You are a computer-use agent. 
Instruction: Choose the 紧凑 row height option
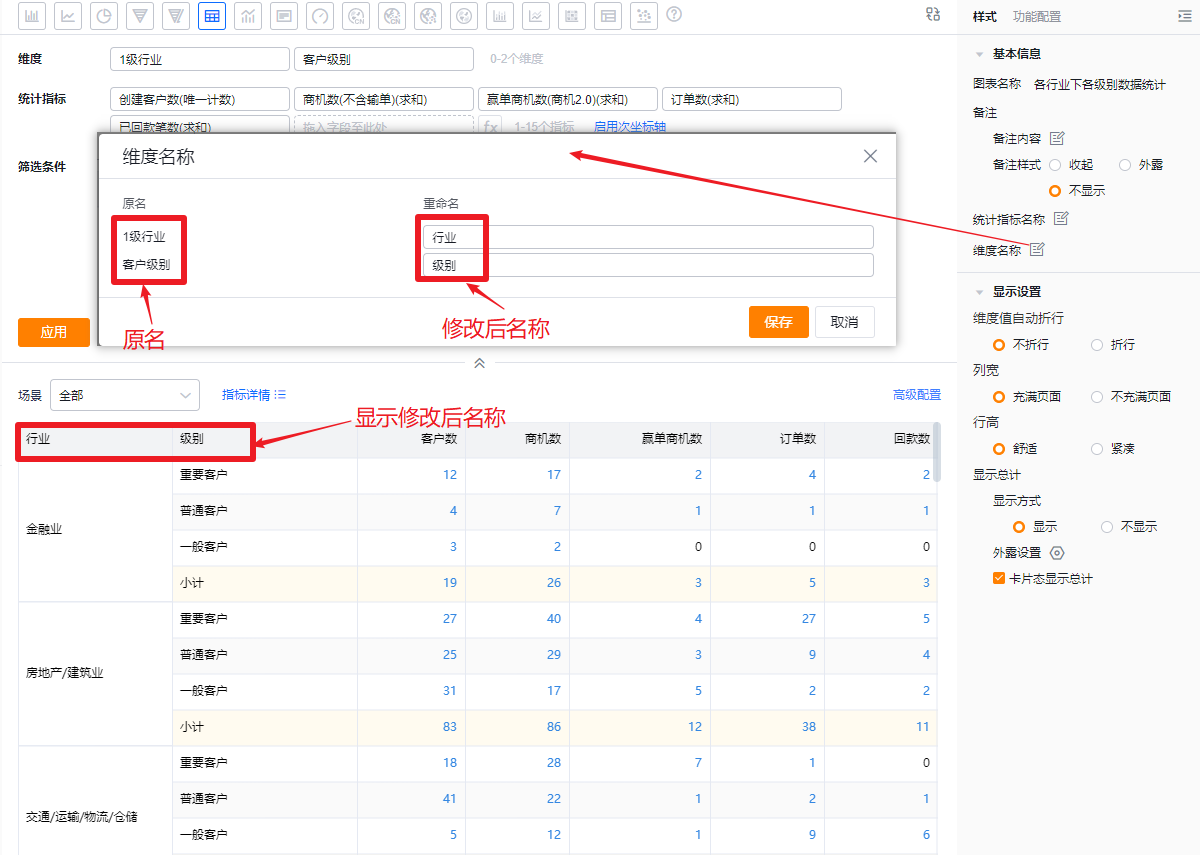1097,449
